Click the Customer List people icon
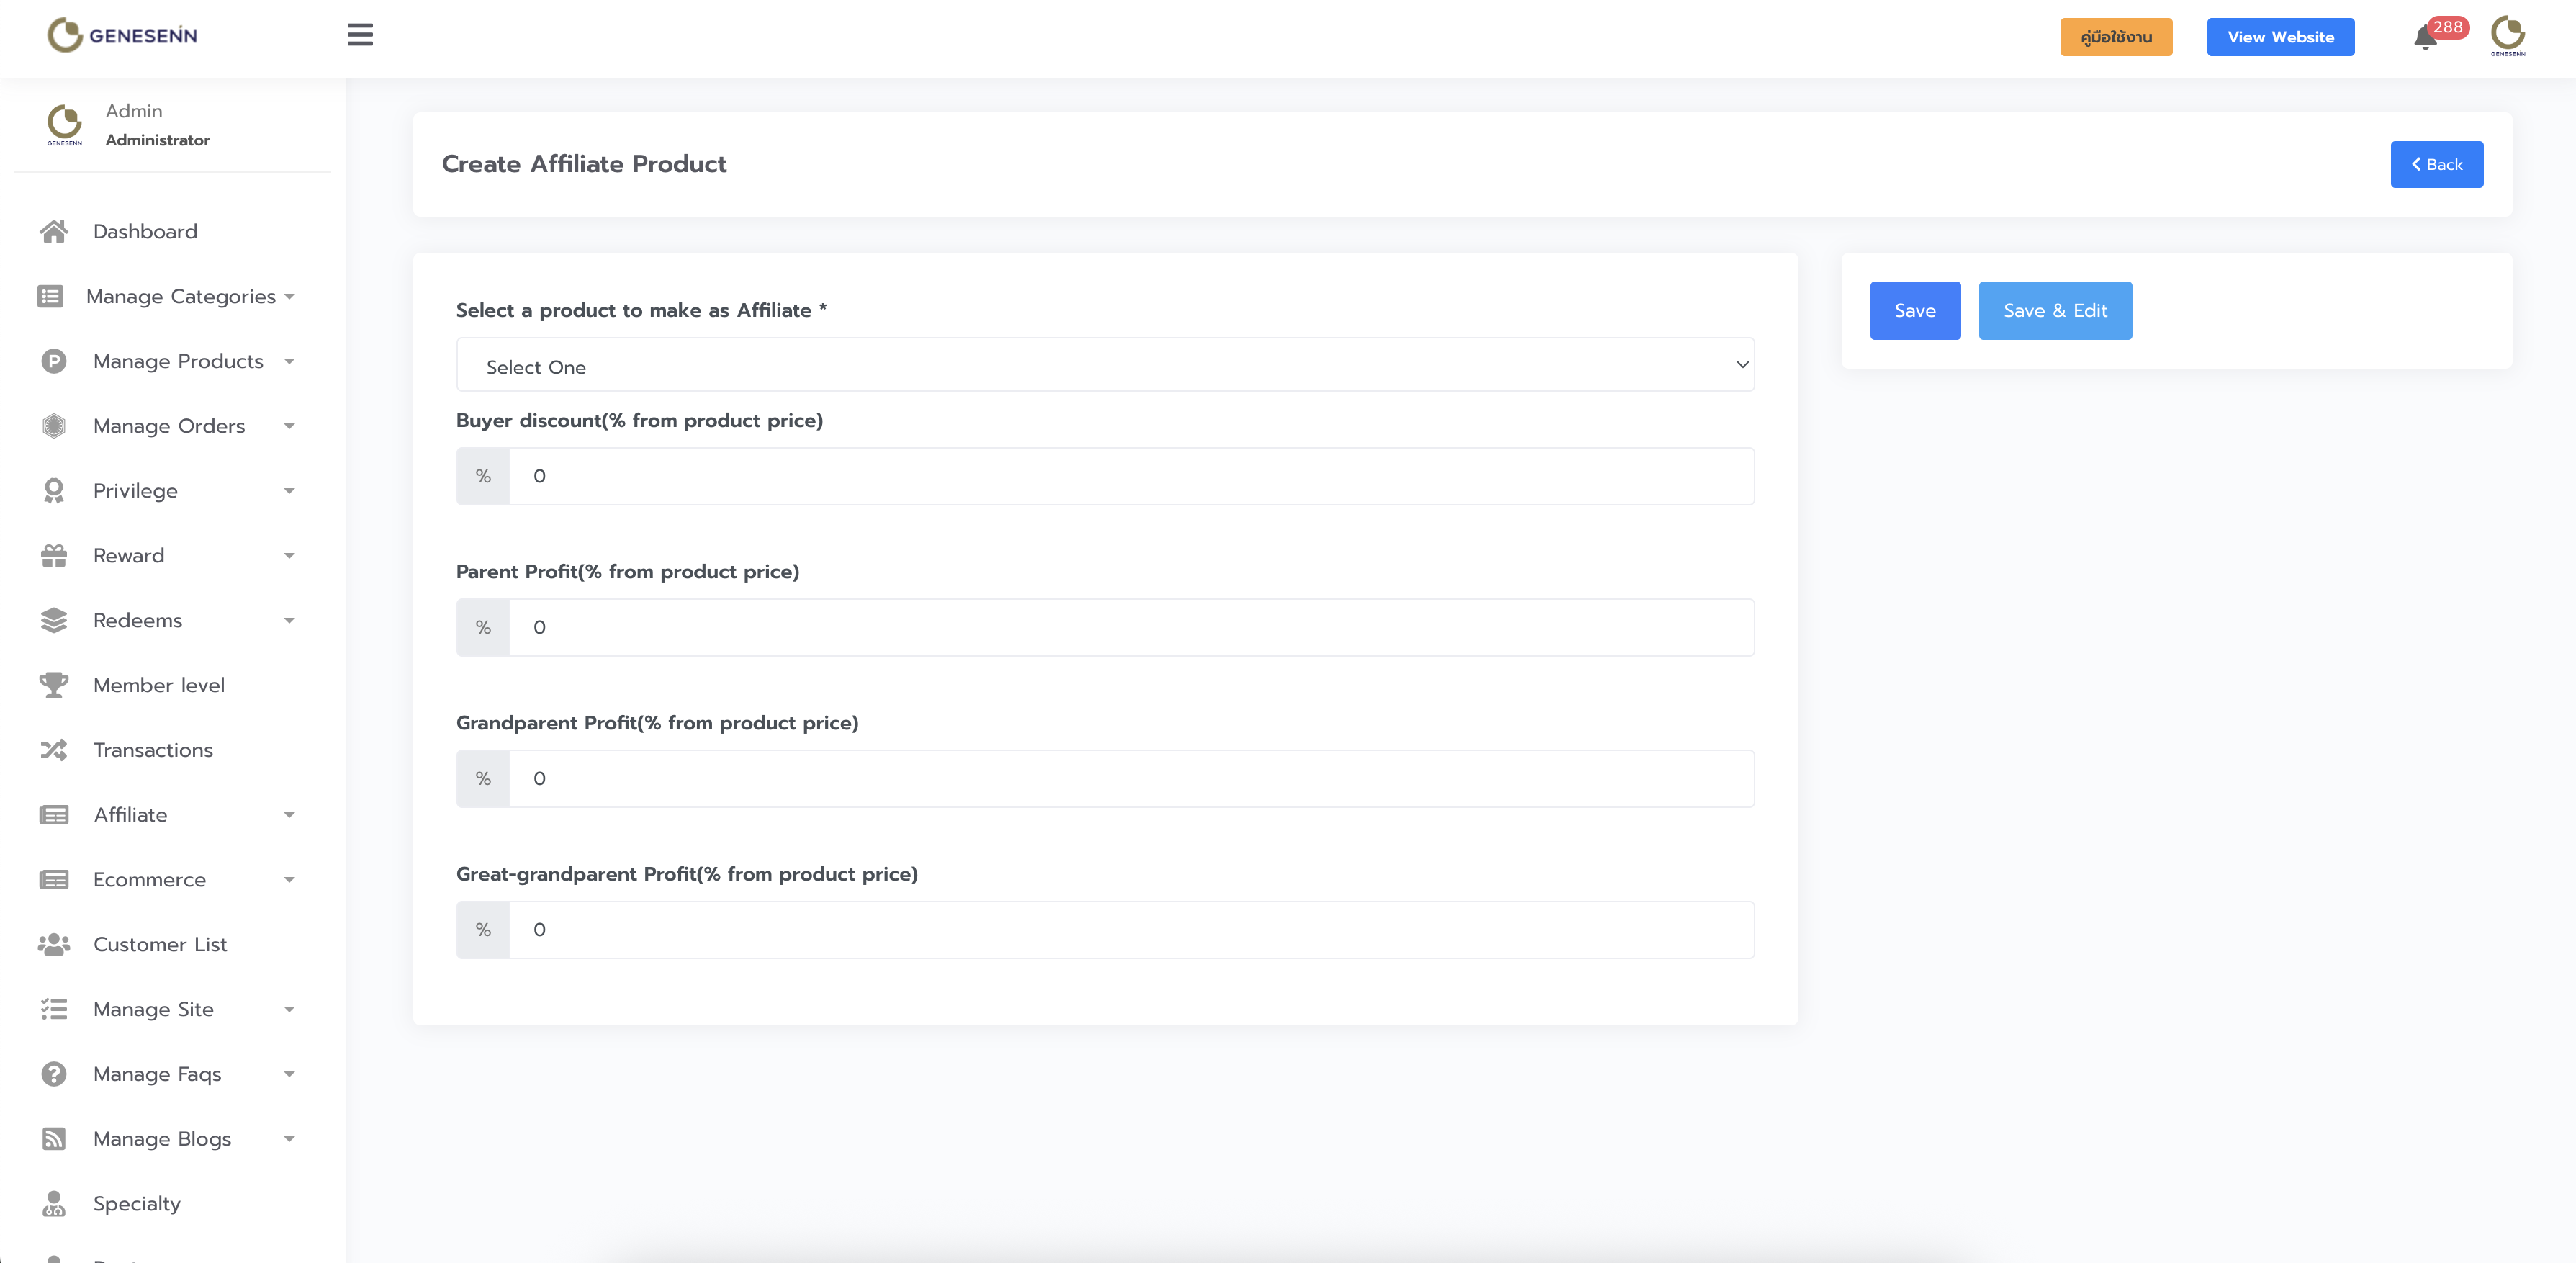The height and width of the screenshot is (1263, 2576). [x=54, y=944]
